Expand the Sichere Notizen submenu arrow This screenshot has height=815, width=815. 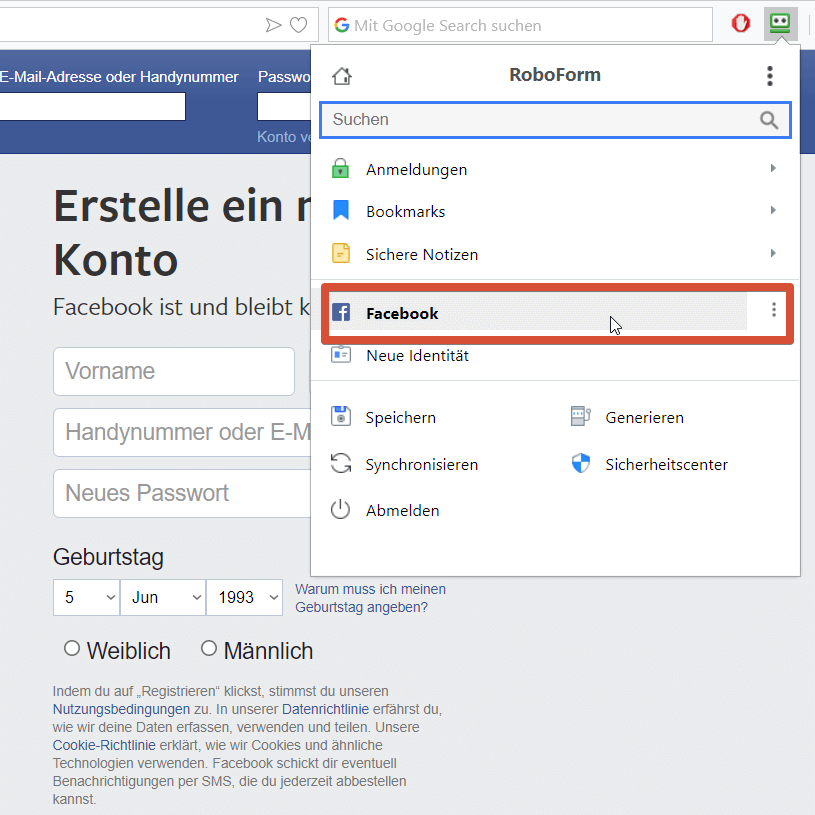(773, 253)
